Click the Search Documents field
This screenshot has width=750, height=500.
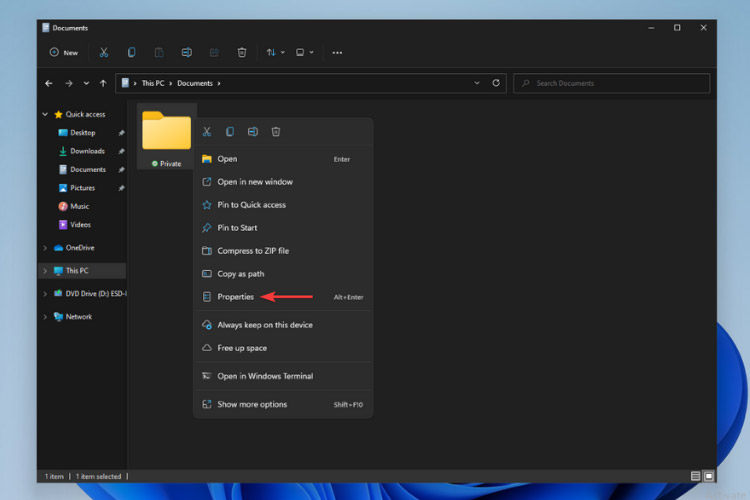(x=611, y=83)
